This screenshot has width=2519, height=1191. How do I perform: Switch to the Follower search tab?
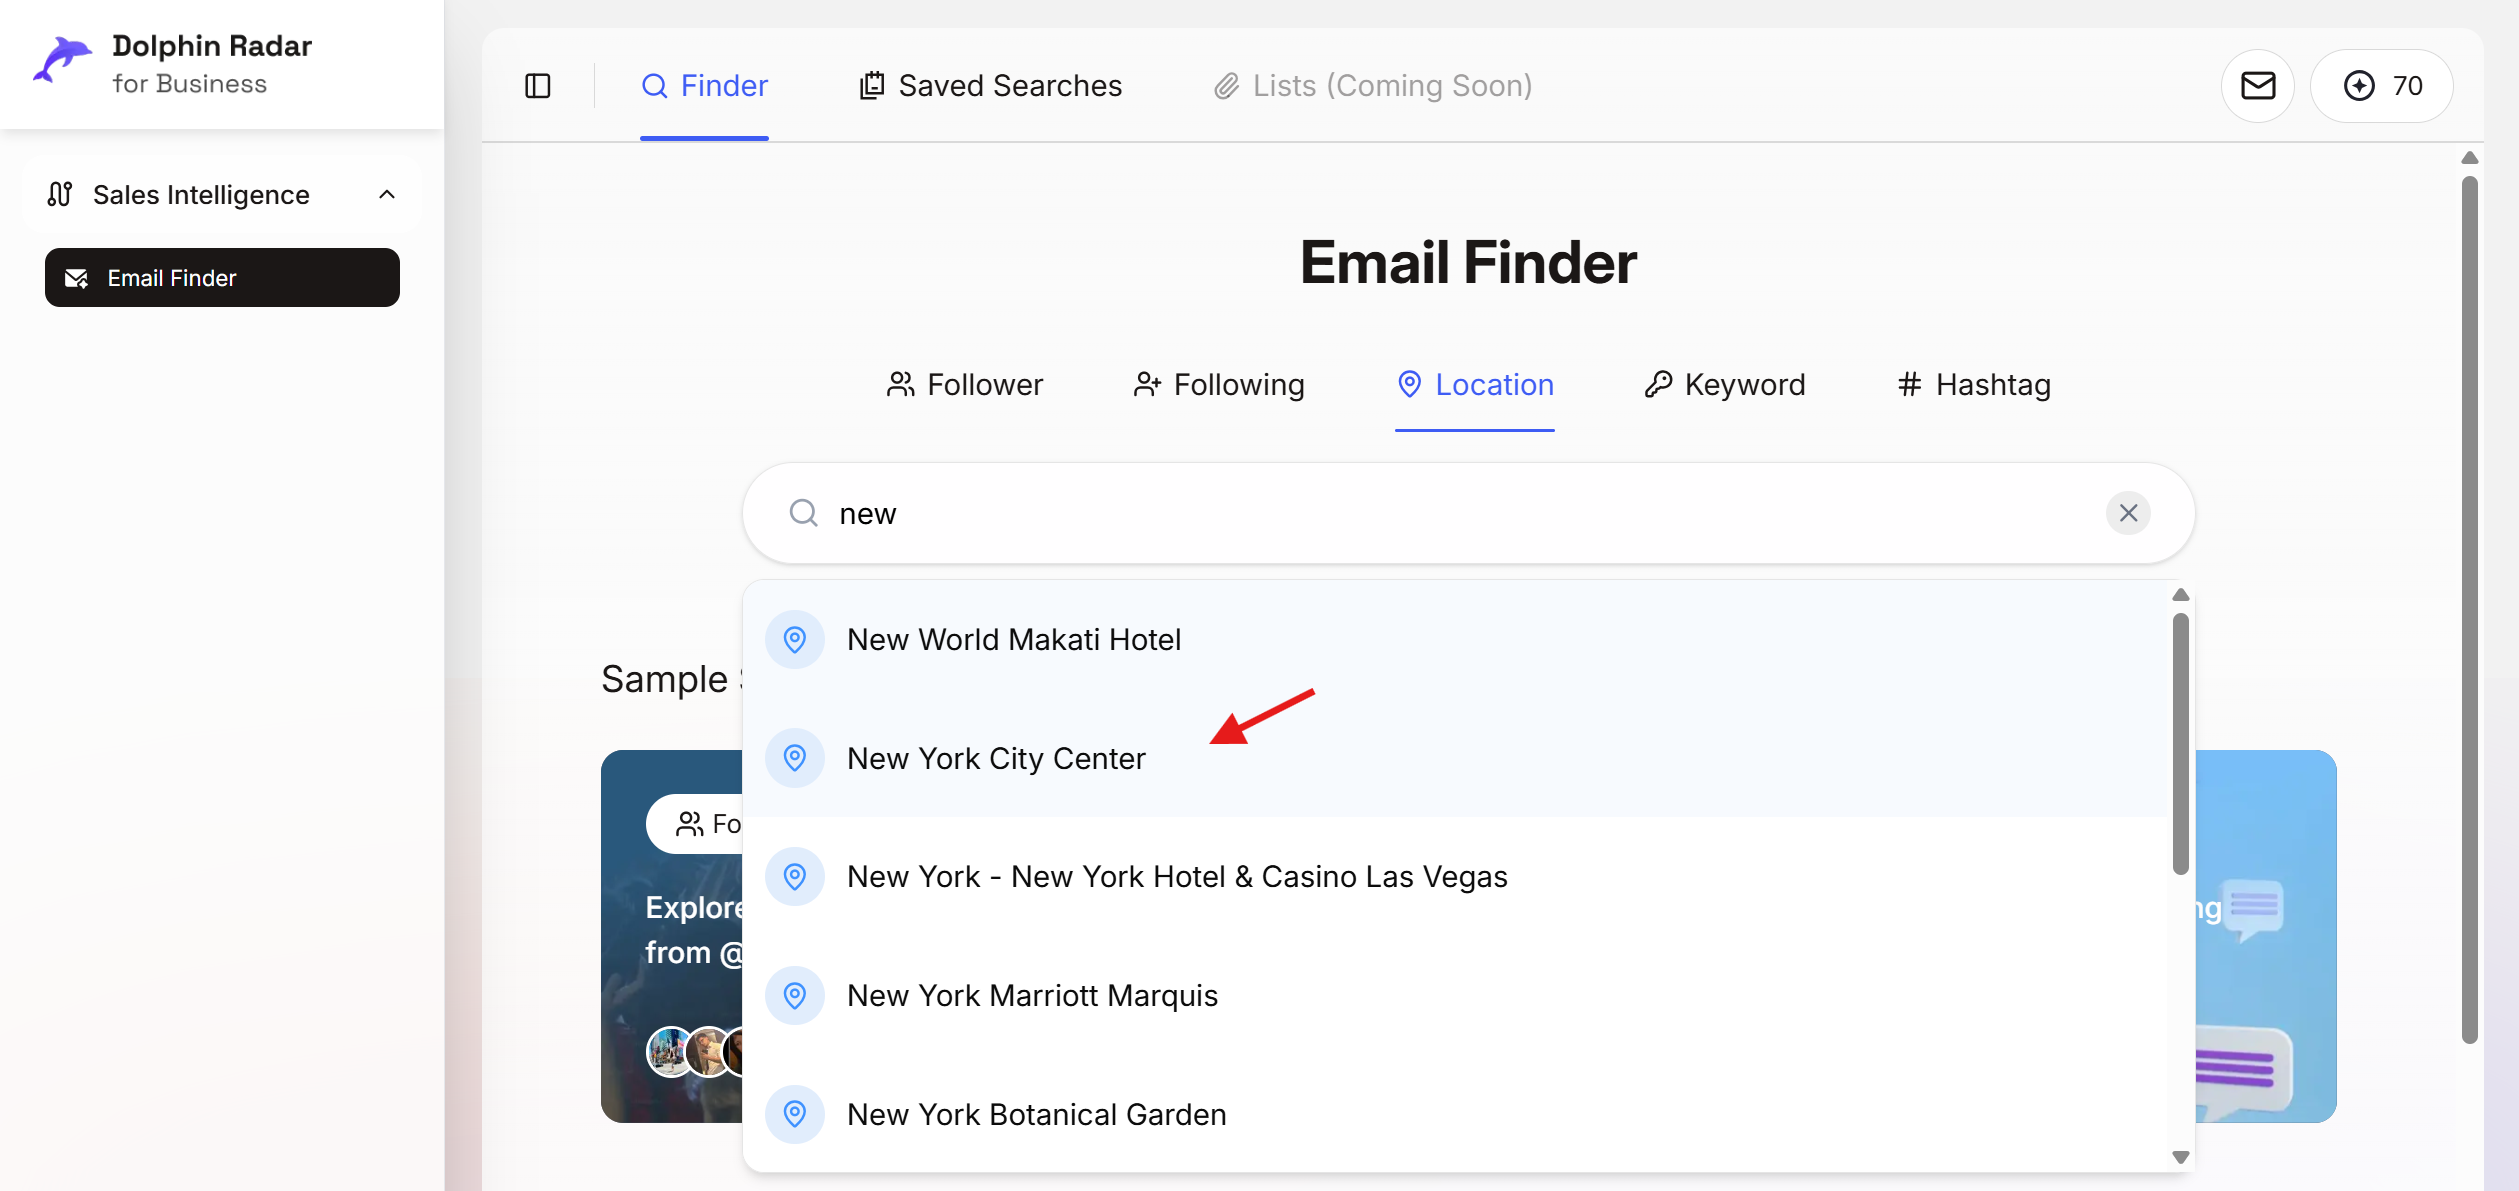point(965,385)
